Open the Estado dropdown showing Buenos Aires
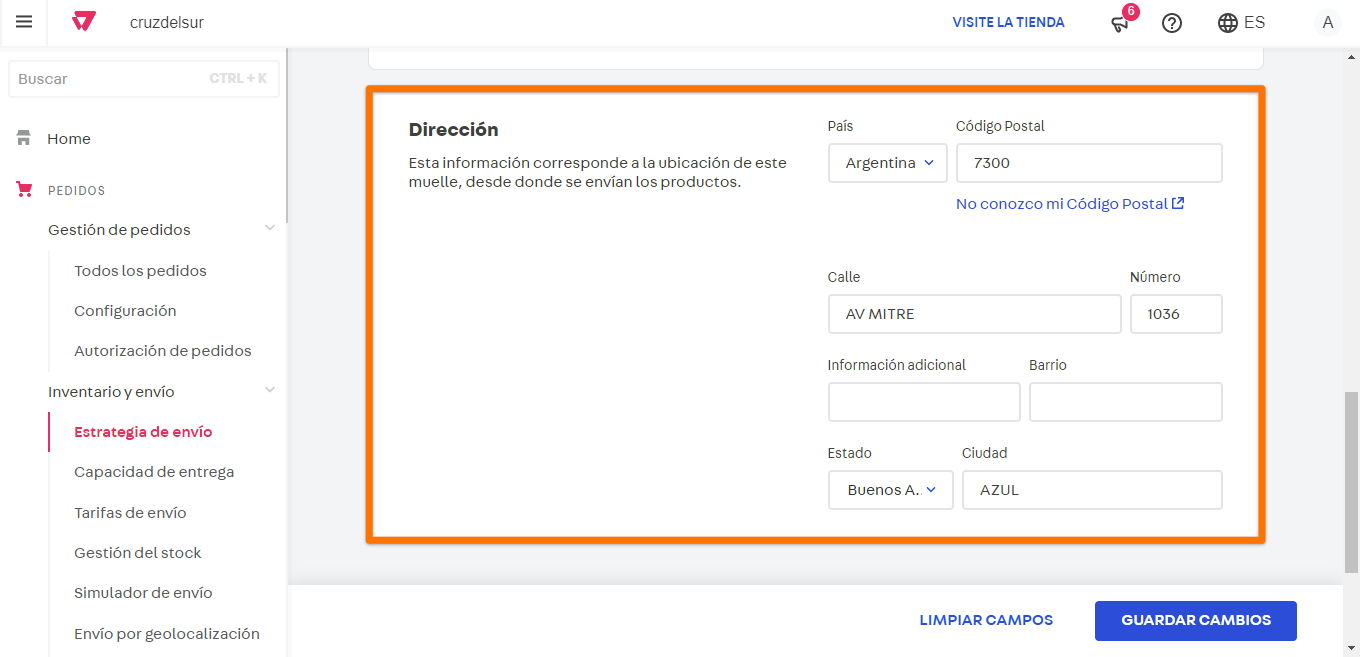 (x=890, y=490)
